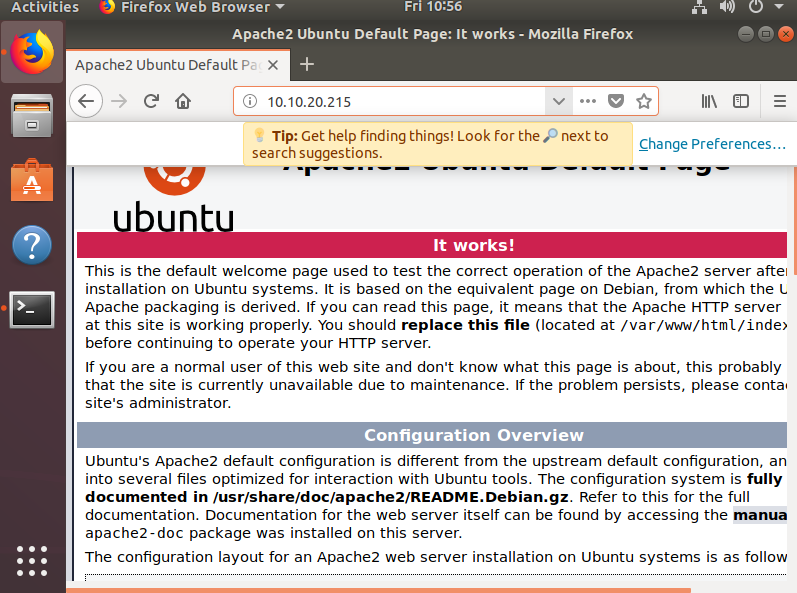
Task: Click the It works! banner heading
Action: pos(474,245)
